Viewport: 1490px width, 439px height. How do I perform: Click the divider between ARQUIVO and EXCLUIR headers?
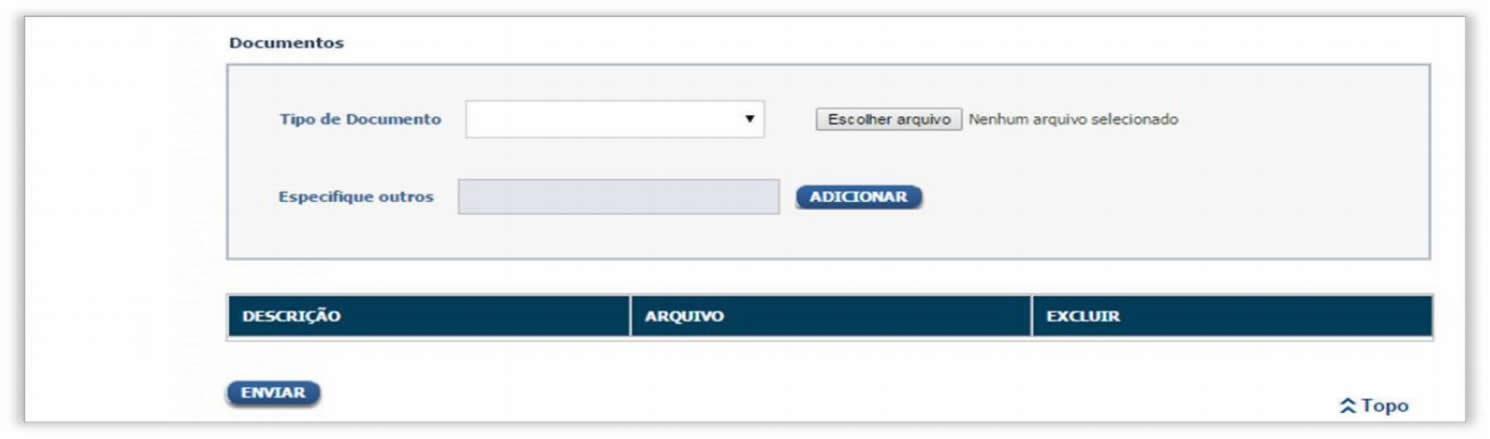(1032, 316)
